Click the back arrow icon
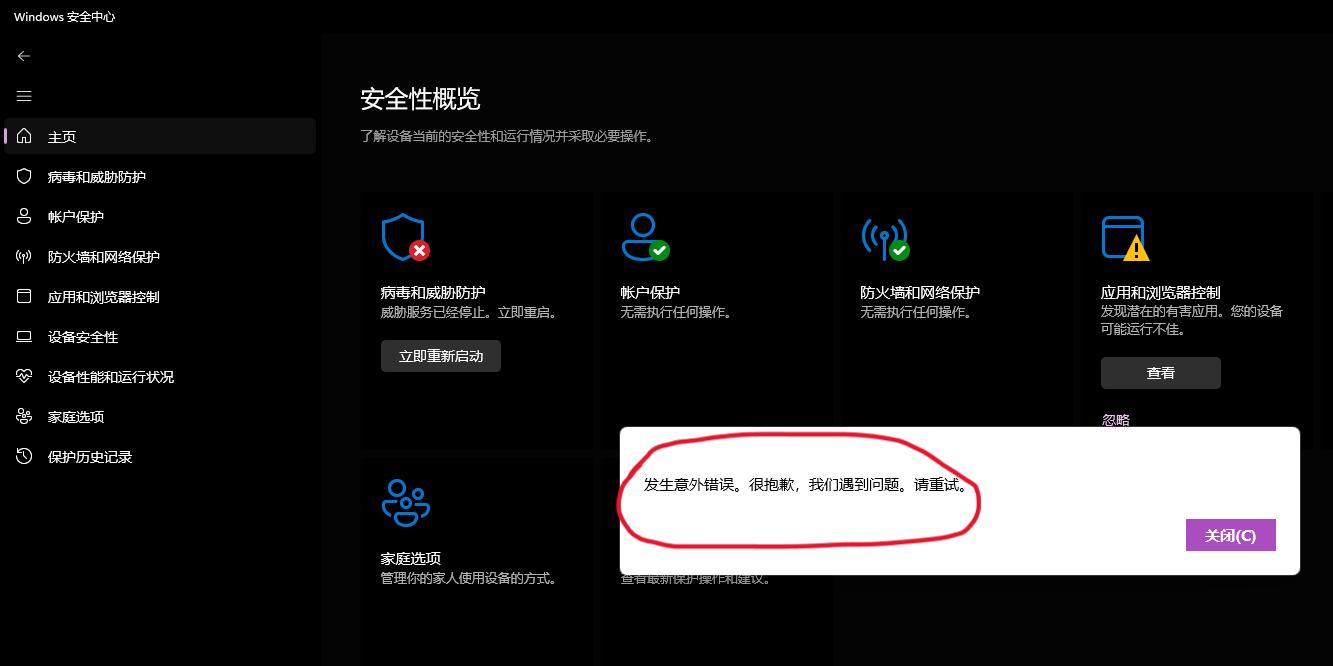The width and height of the screenshot is (1333, 666). [x=24, y=56]
